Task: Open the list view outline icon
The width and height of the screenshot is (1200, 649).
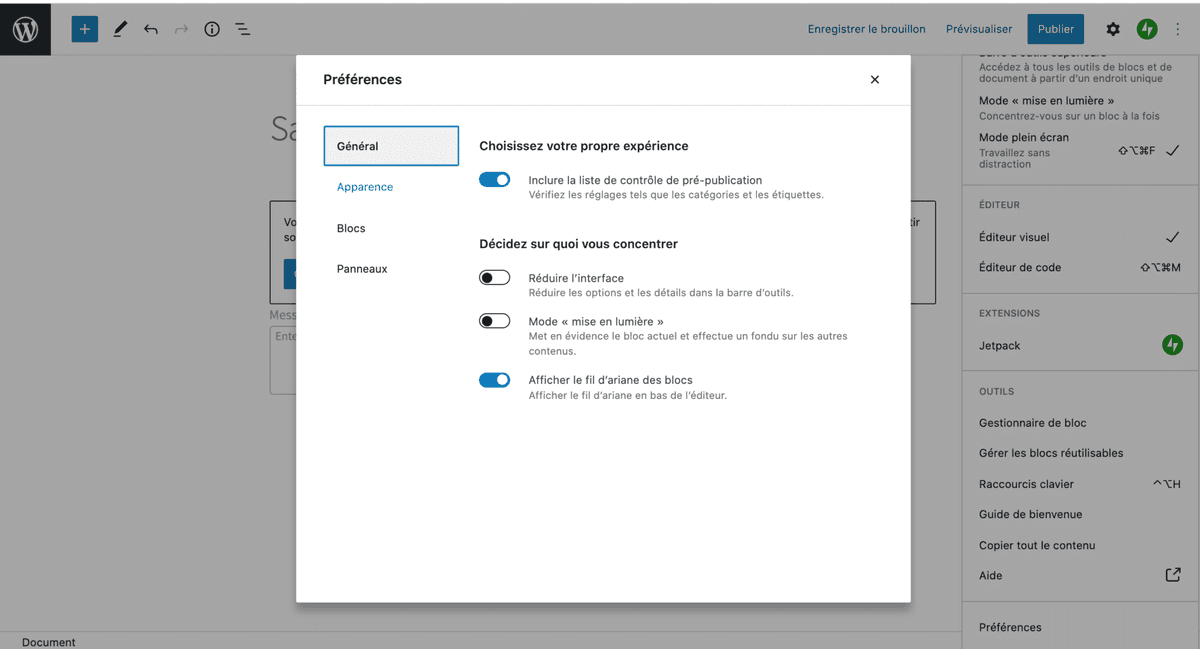Action: (243, 29)
